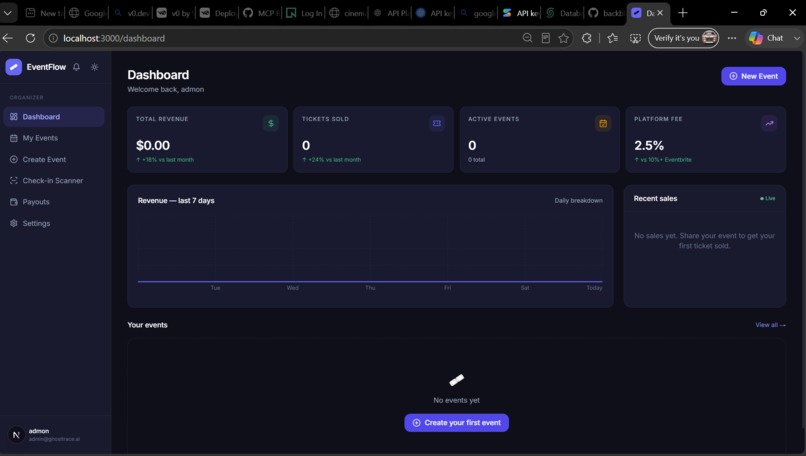
Task: Switch to the Log In tab
Action: point(305,13)
